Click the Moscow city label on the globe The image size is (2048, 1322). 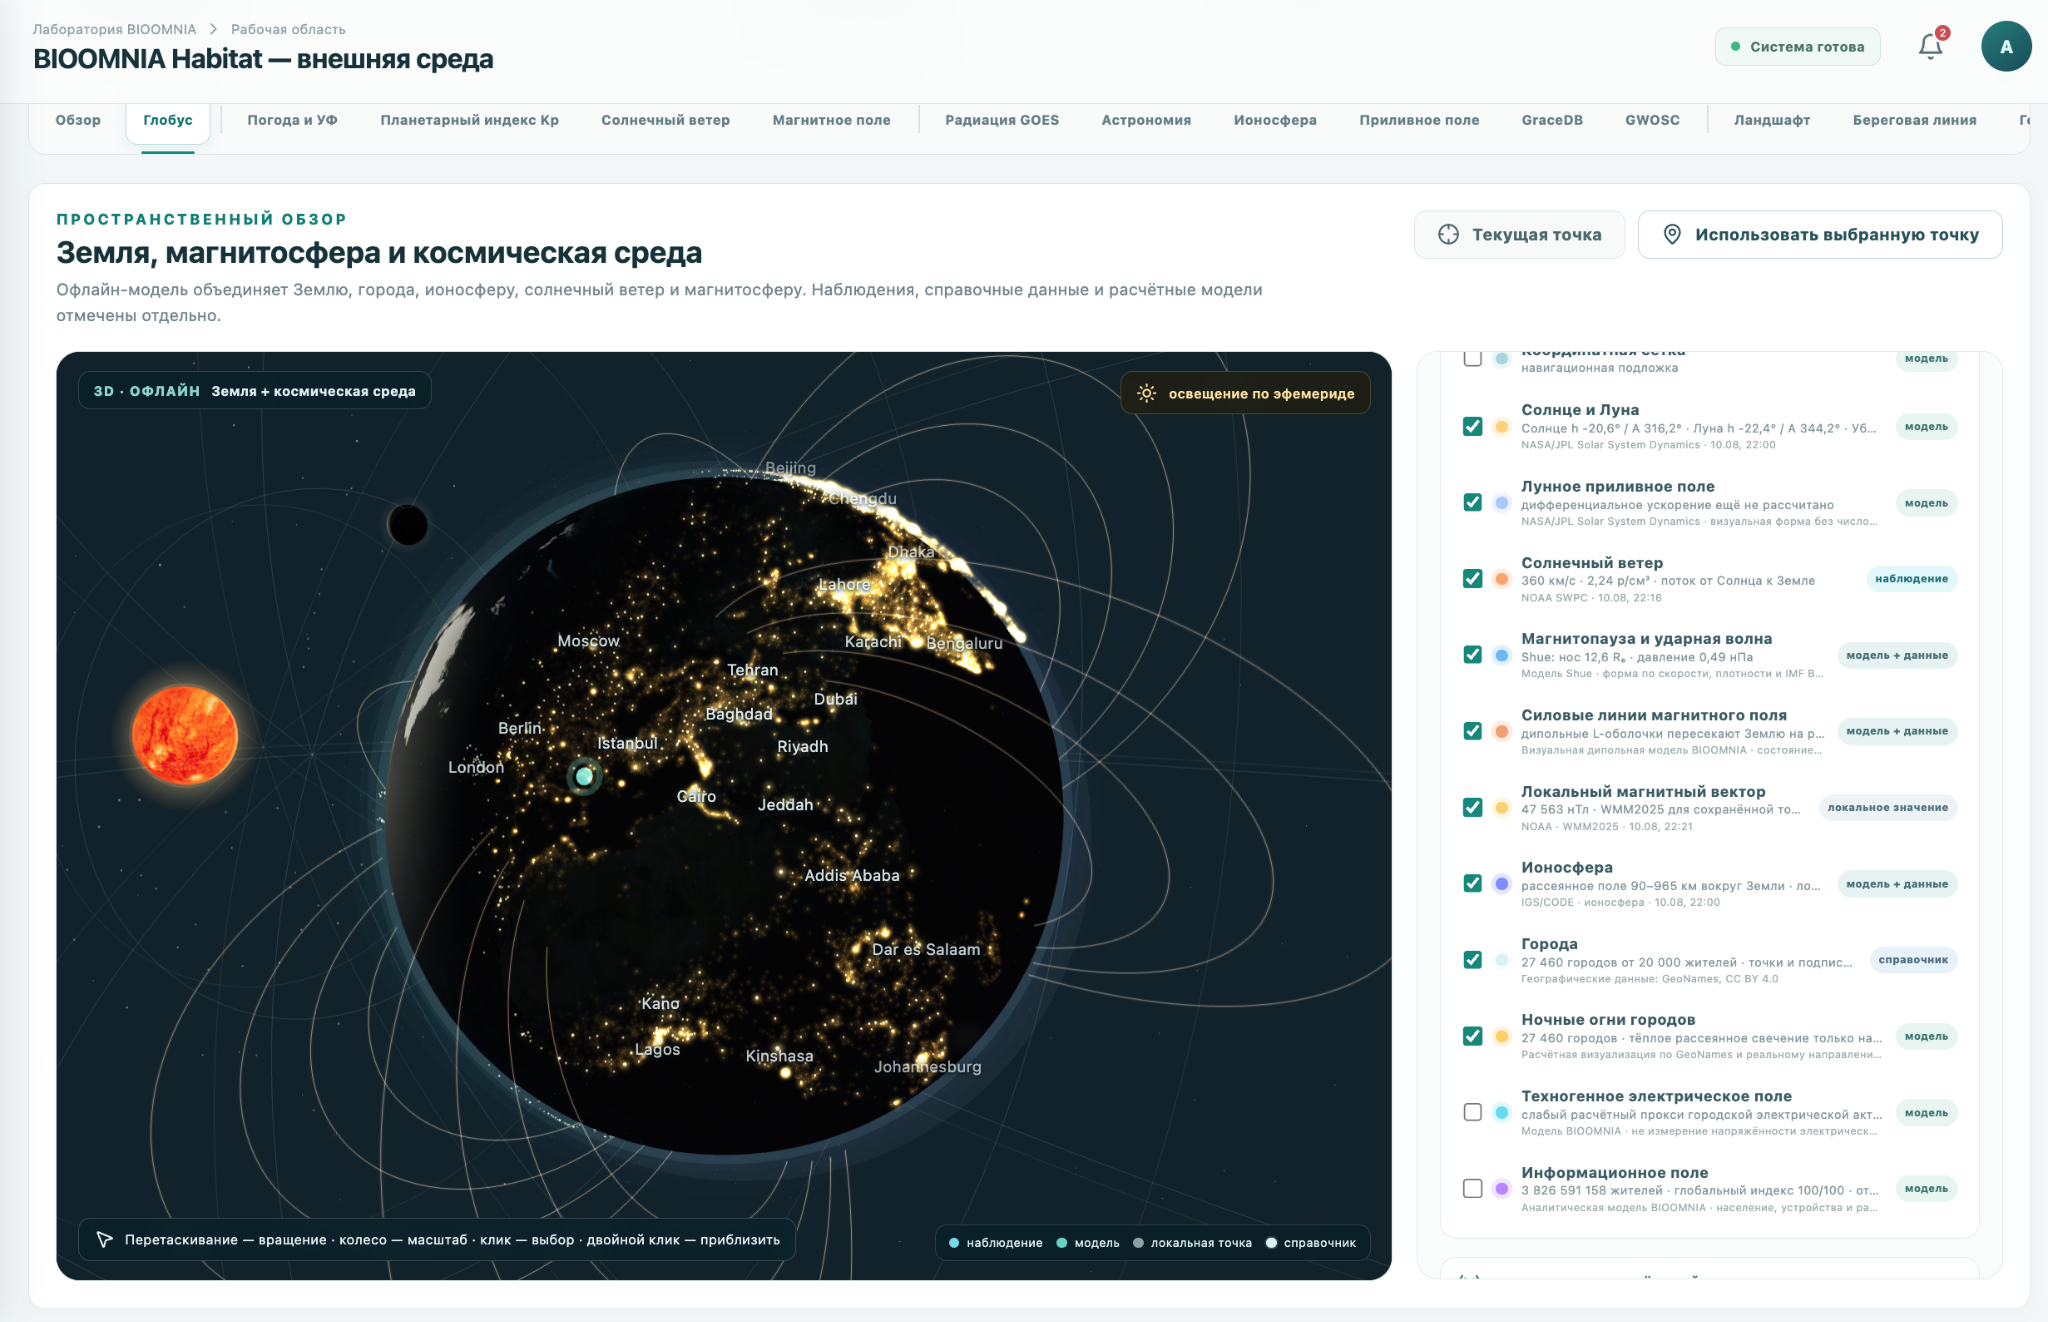pos(588,641)
